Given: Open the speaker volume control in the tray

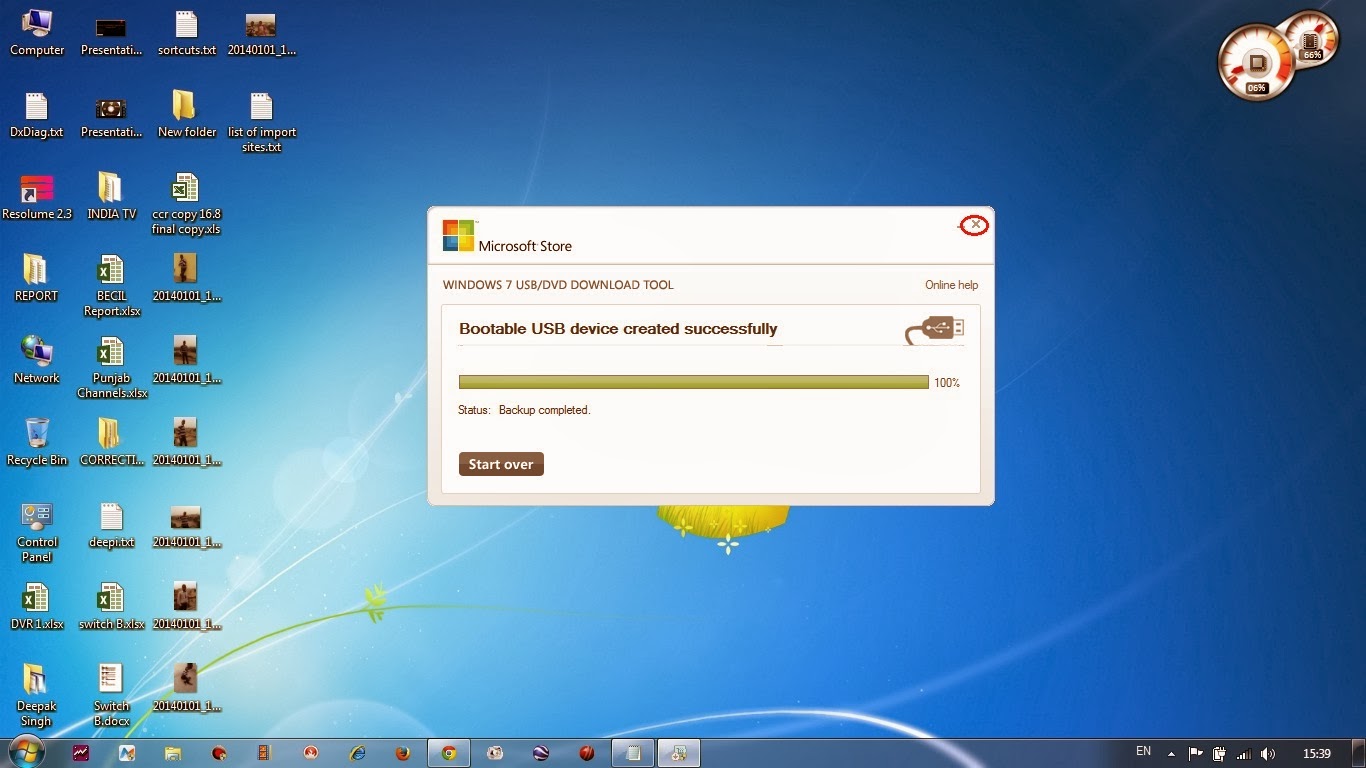Looking at the screenshot, I should [x=1269, y=753].
